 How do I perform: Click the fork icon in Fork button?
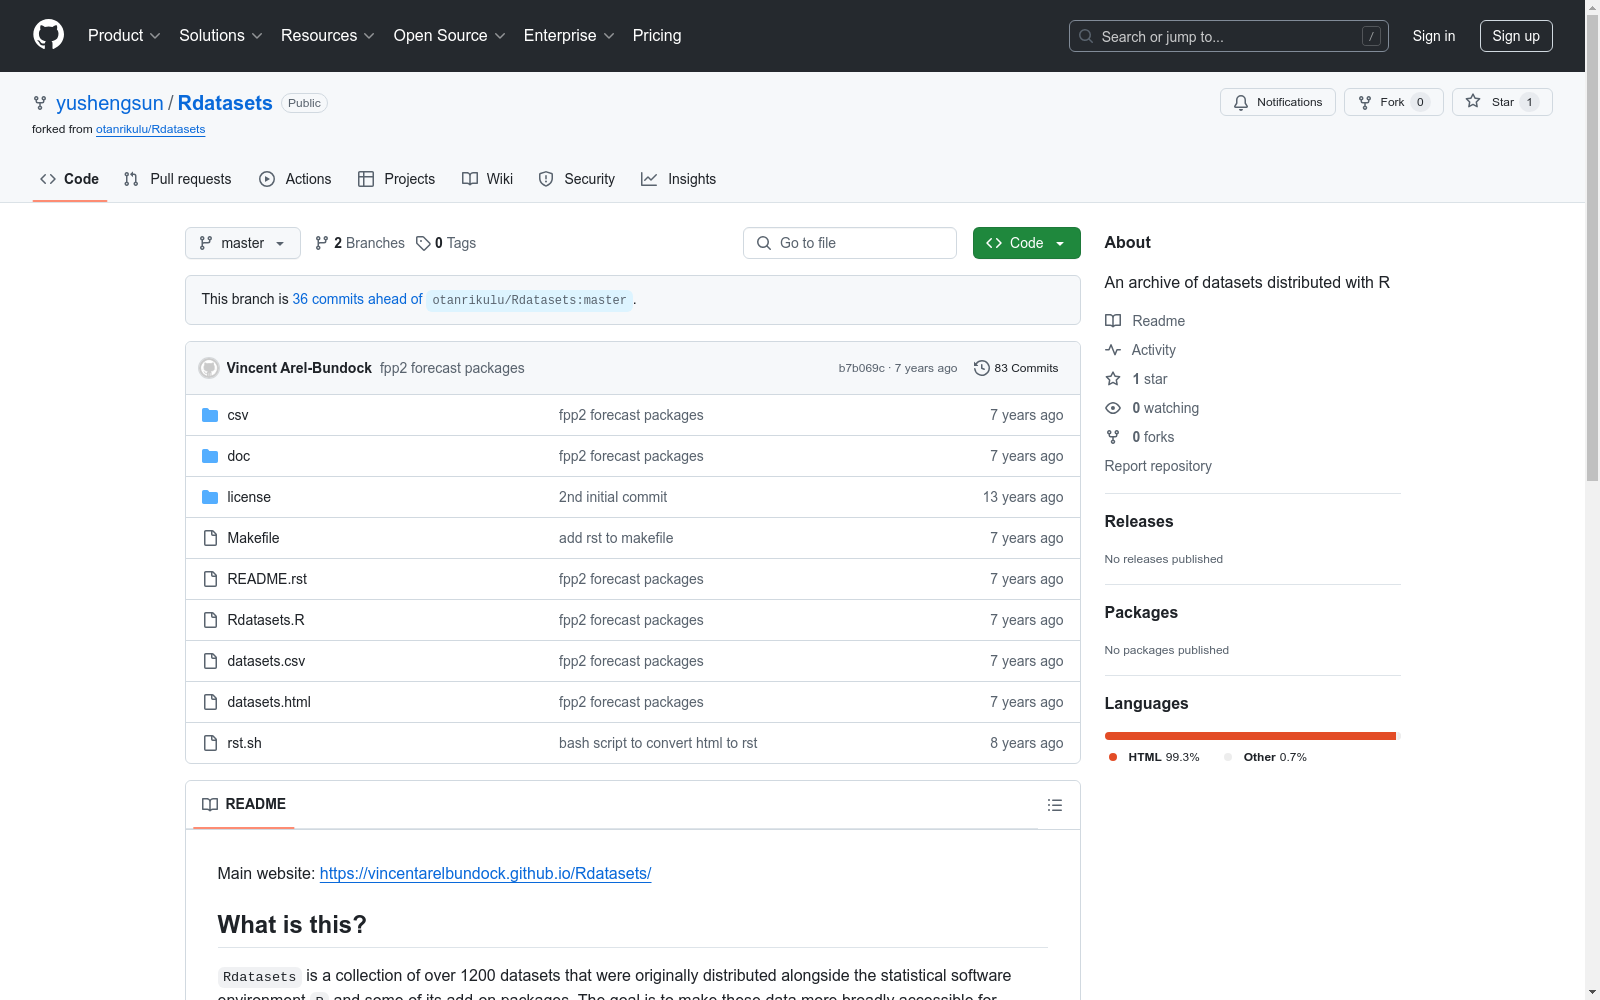pyautogui.click(x=1365, y=102)
